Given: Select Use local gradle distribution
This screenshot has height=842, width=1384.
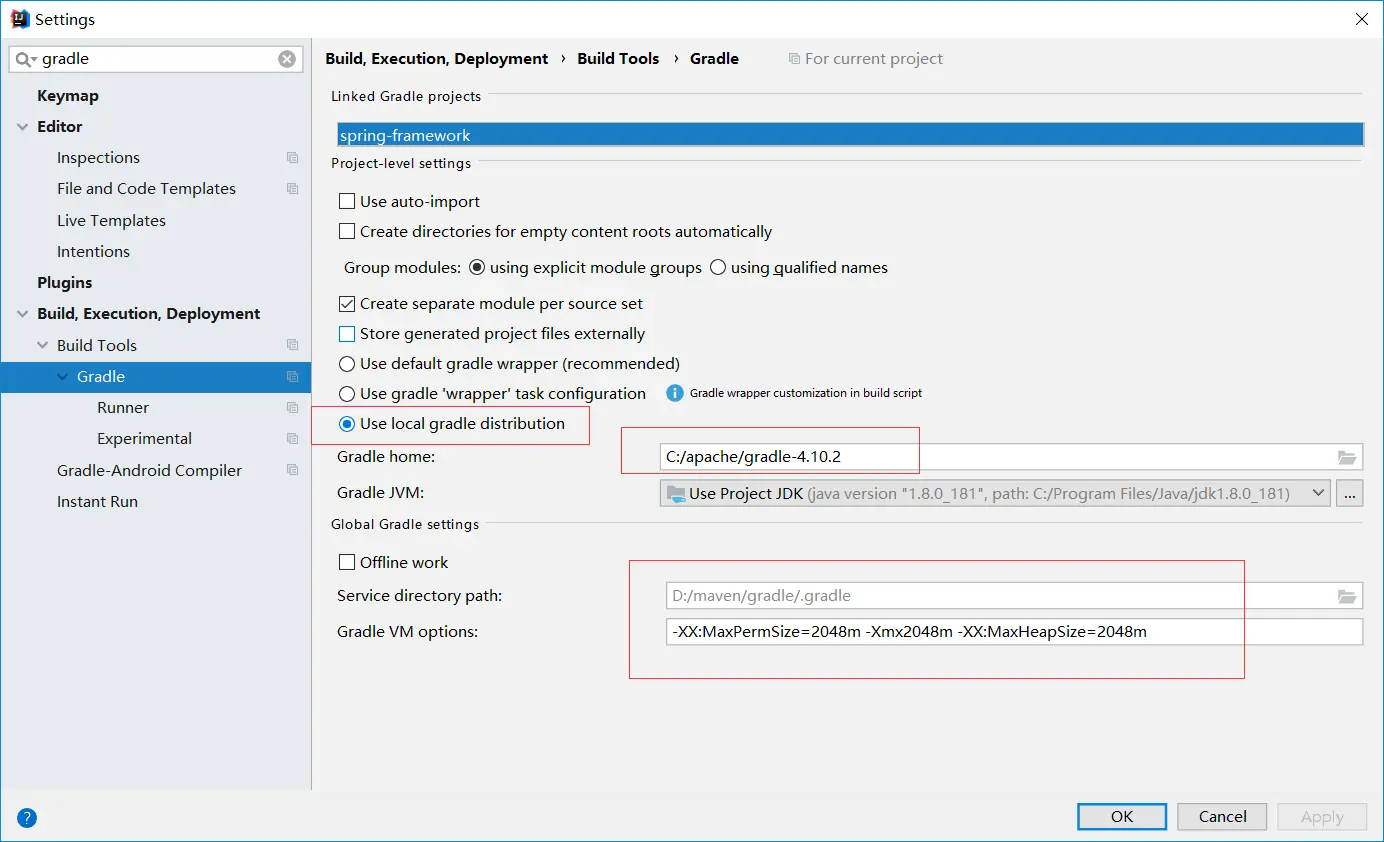Looking at the screenshot, I should tap(347, 424).
